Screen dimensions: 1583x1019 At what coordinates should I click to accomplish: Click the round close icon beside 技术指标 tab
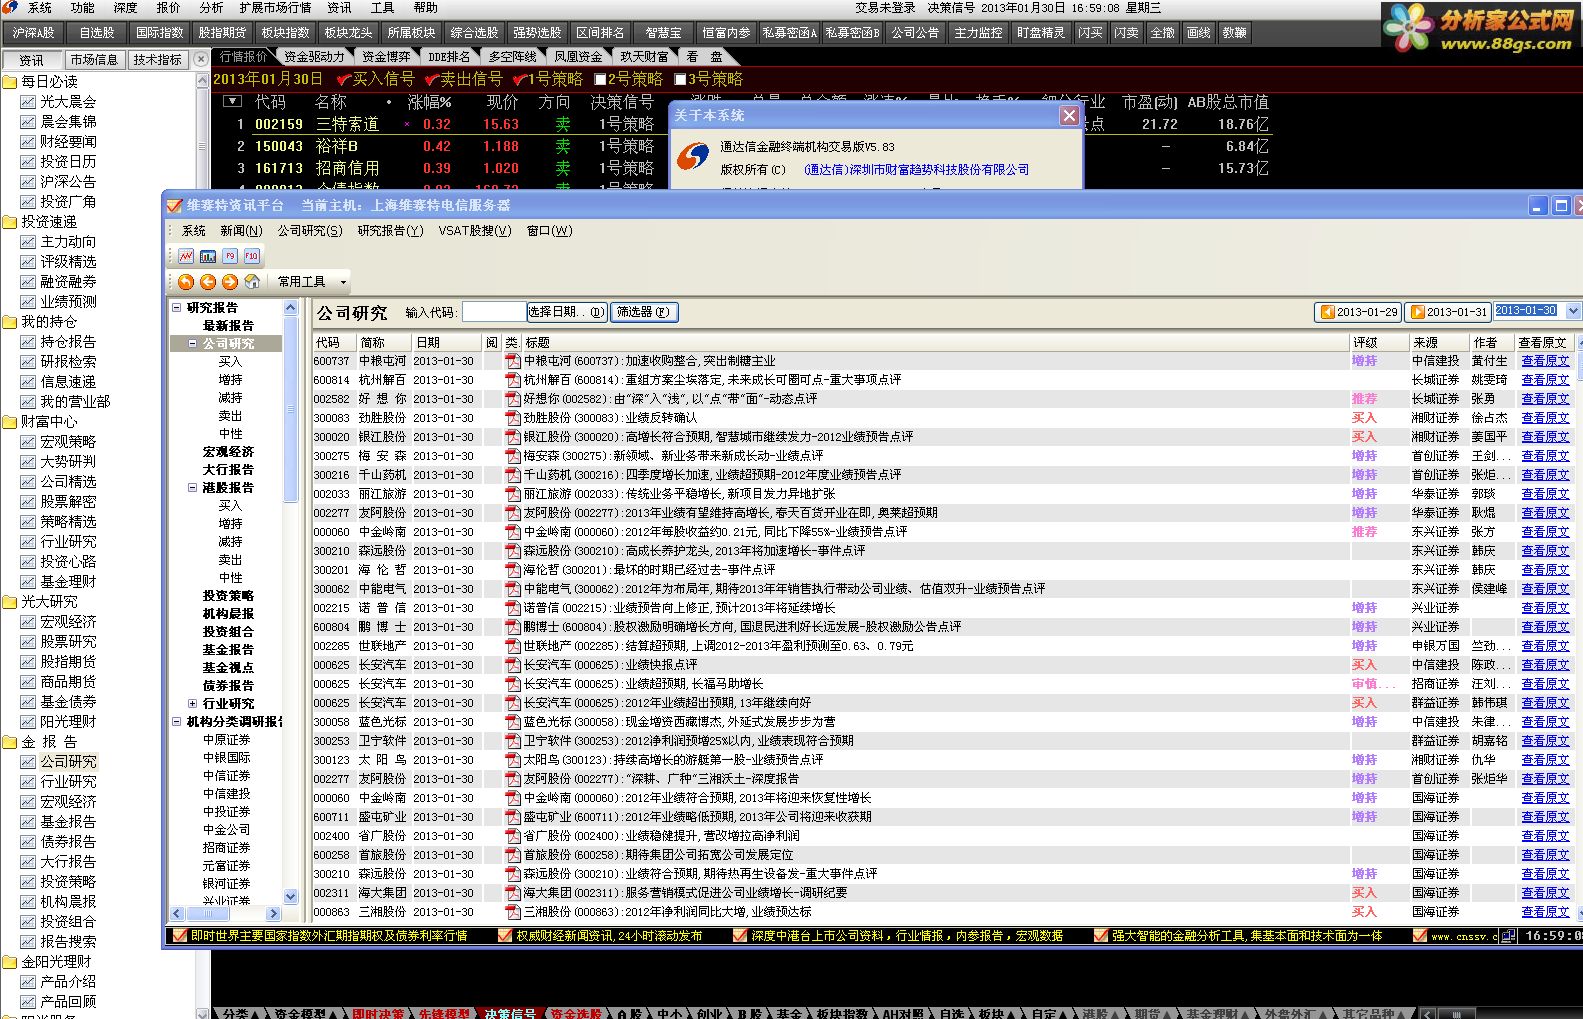(200, 59)
